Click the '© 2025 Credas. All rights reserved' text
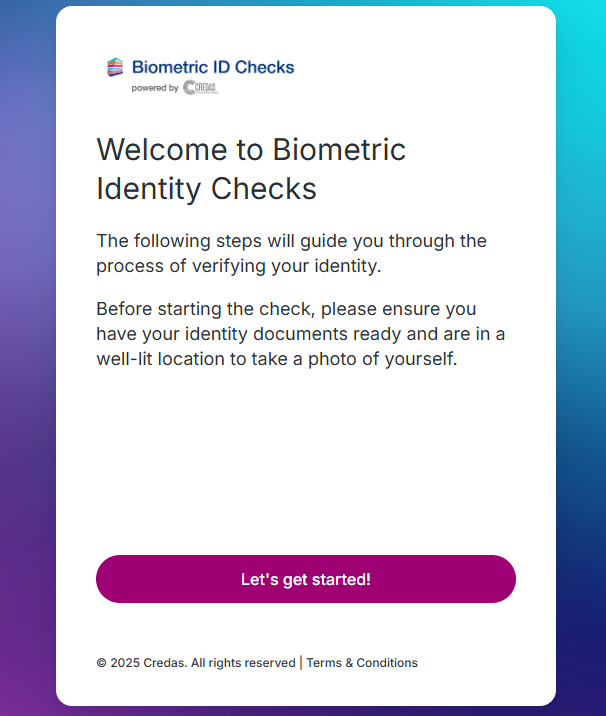606x716 pixels. 196,663
